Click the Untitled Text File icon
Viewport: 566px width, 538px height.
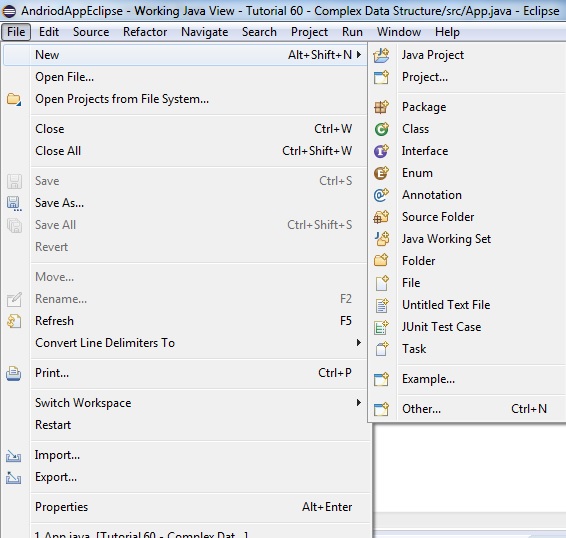tap(382, 305)
